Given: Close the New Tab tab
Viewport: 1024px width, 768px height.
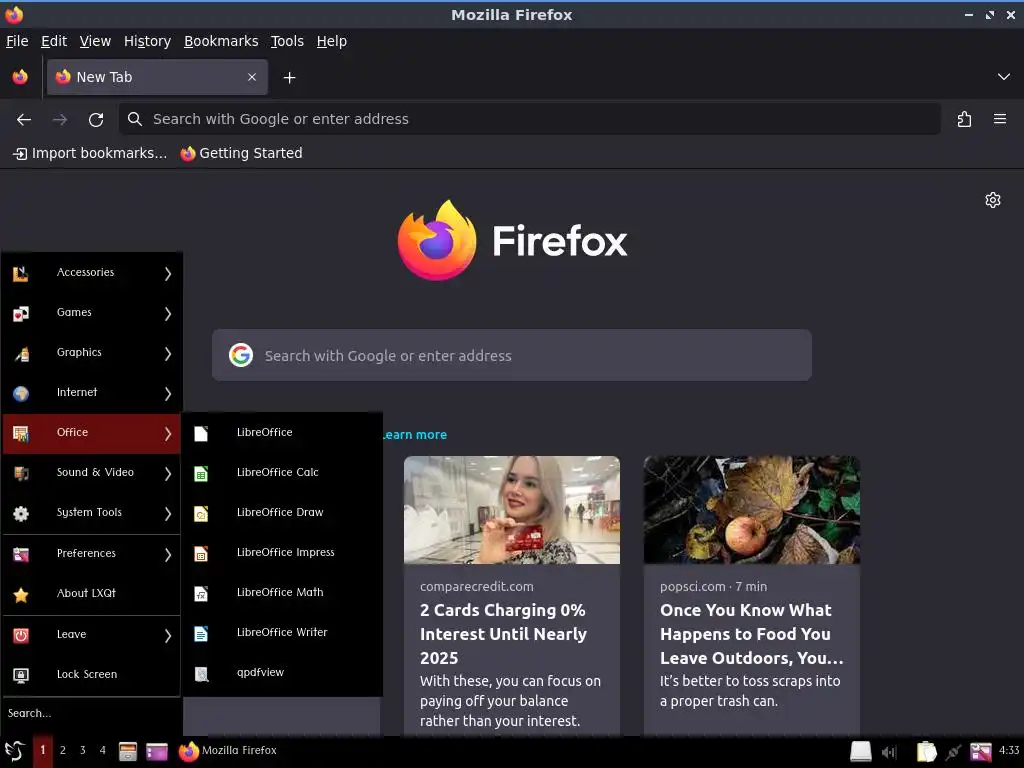Looking at the screenshot, I should pos(252,77).
